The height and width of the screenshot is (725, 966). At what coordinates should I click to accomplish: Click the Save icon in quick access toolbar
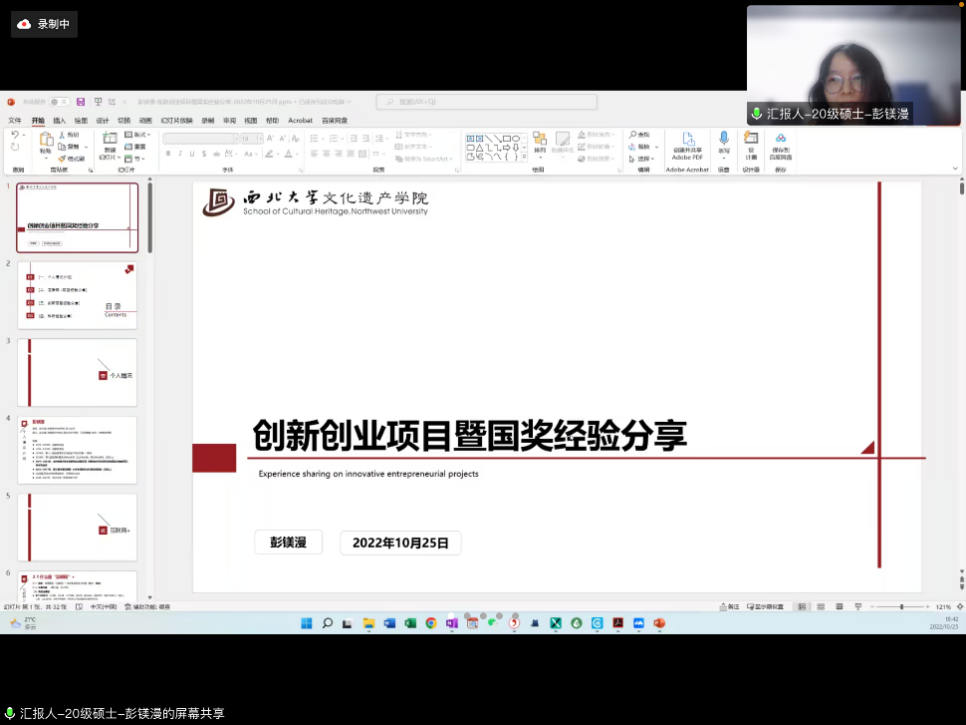[x=81, y=102]
